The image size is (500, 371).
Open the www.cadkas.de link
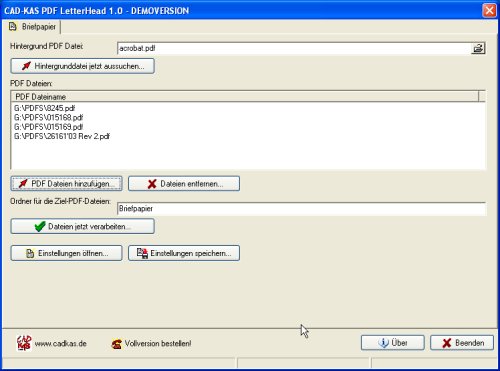(60, 343)
